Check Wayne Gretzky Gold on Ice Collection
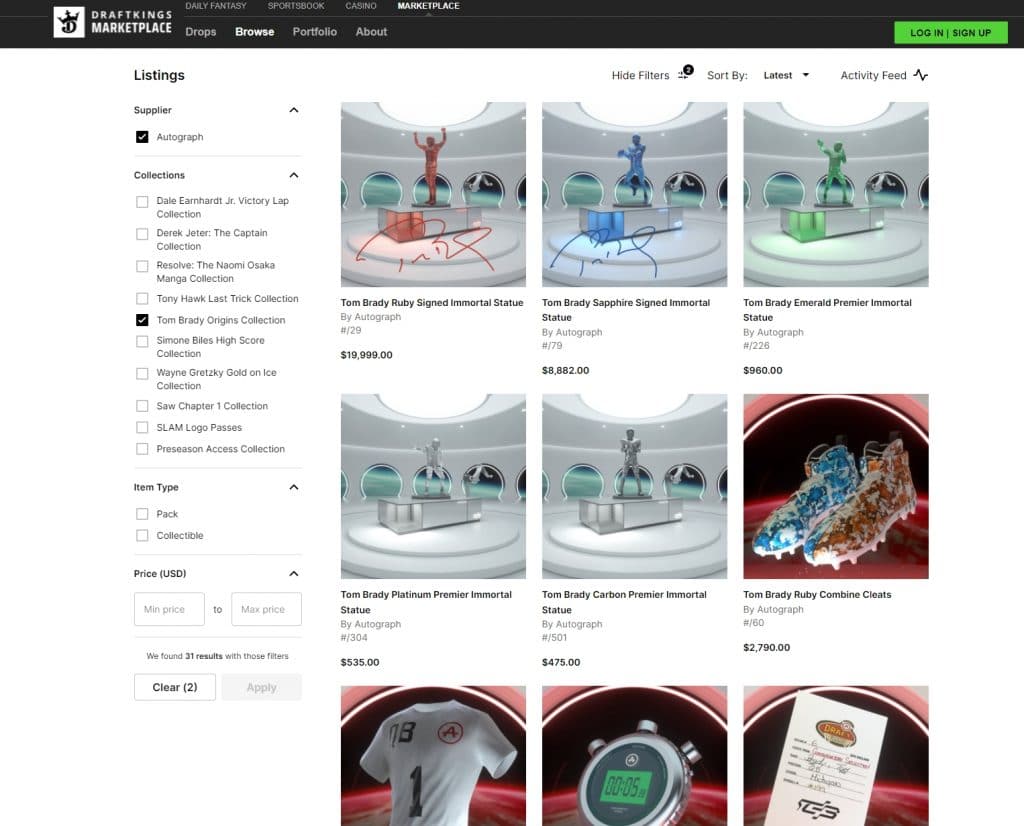The width and height of the screenshot is (1024, 826). (x=142, y=373)
